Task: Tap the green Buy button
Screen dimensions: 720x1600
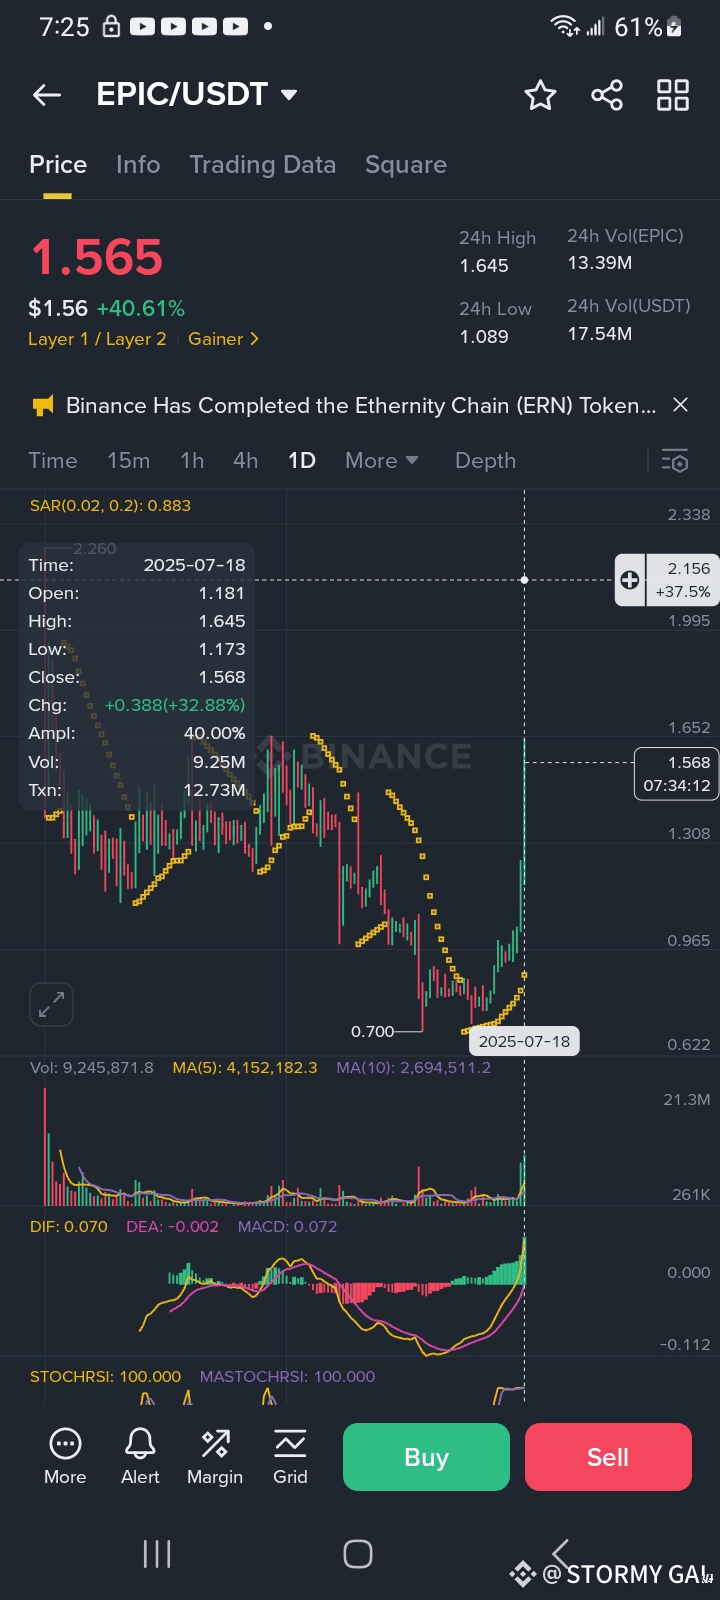Action: point(426,1457)
